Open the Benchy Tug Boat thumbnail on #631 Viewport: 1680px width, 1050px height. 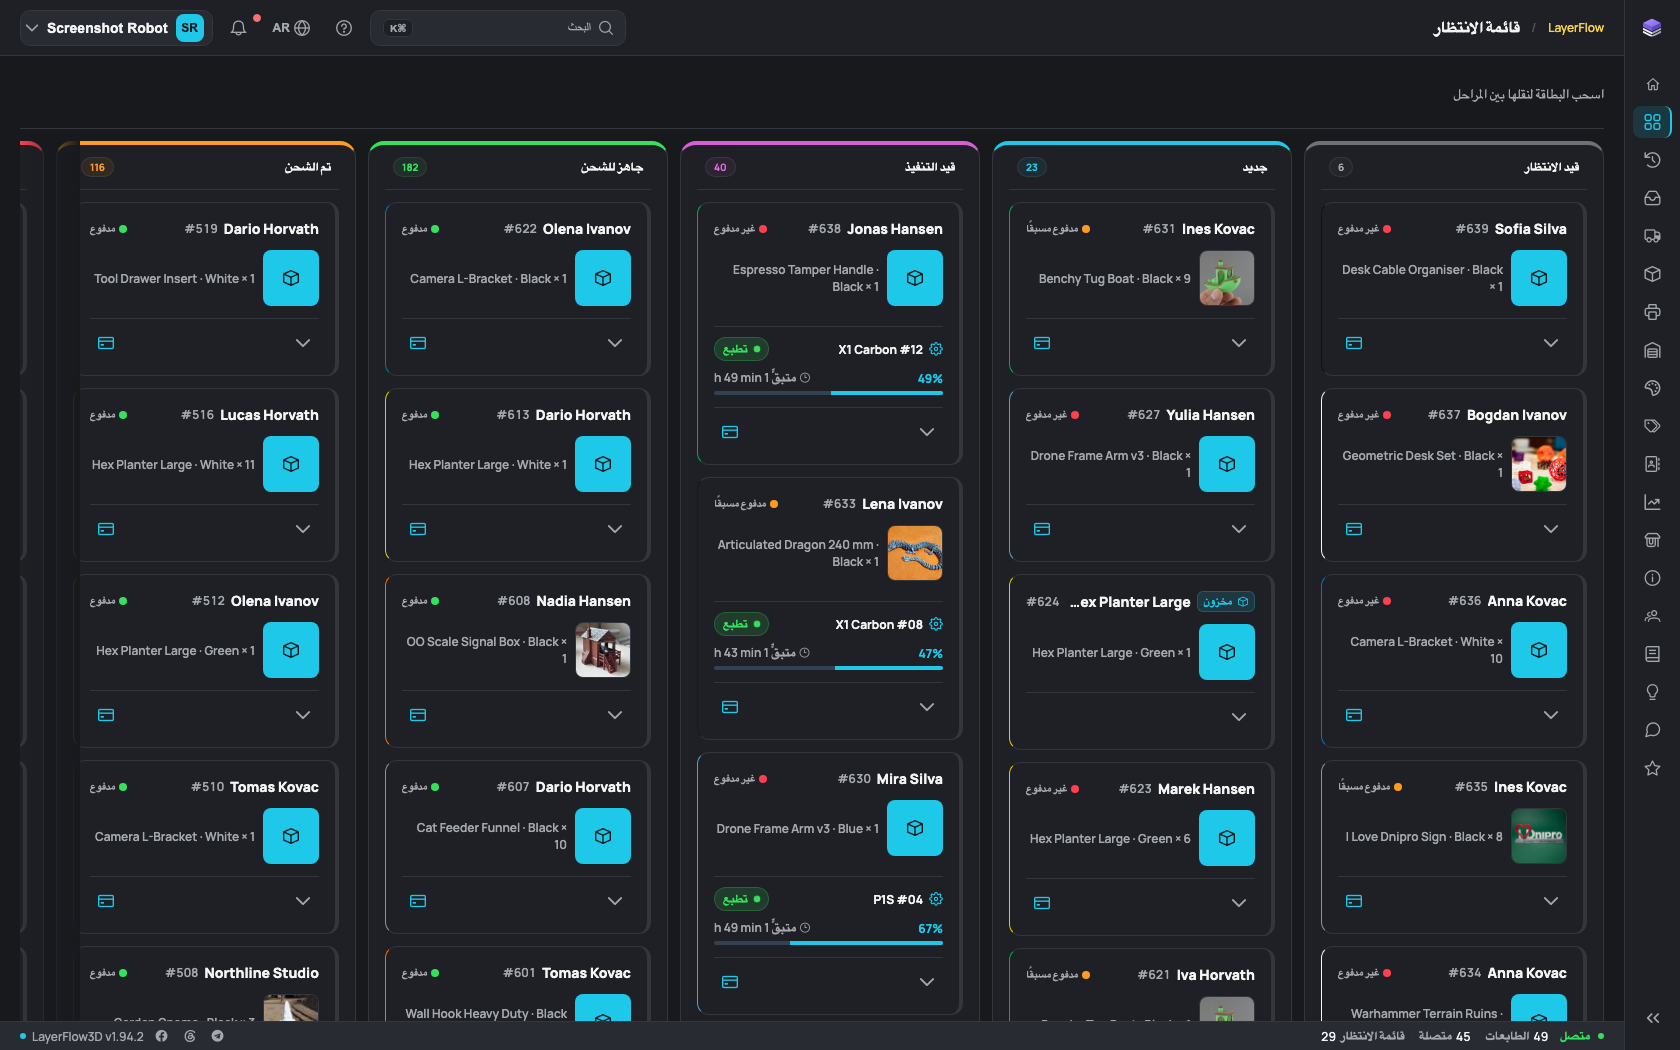[1227, 278]
